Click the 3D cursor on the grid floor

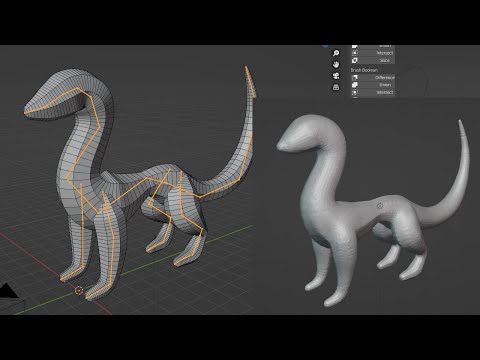click(79, 290)
